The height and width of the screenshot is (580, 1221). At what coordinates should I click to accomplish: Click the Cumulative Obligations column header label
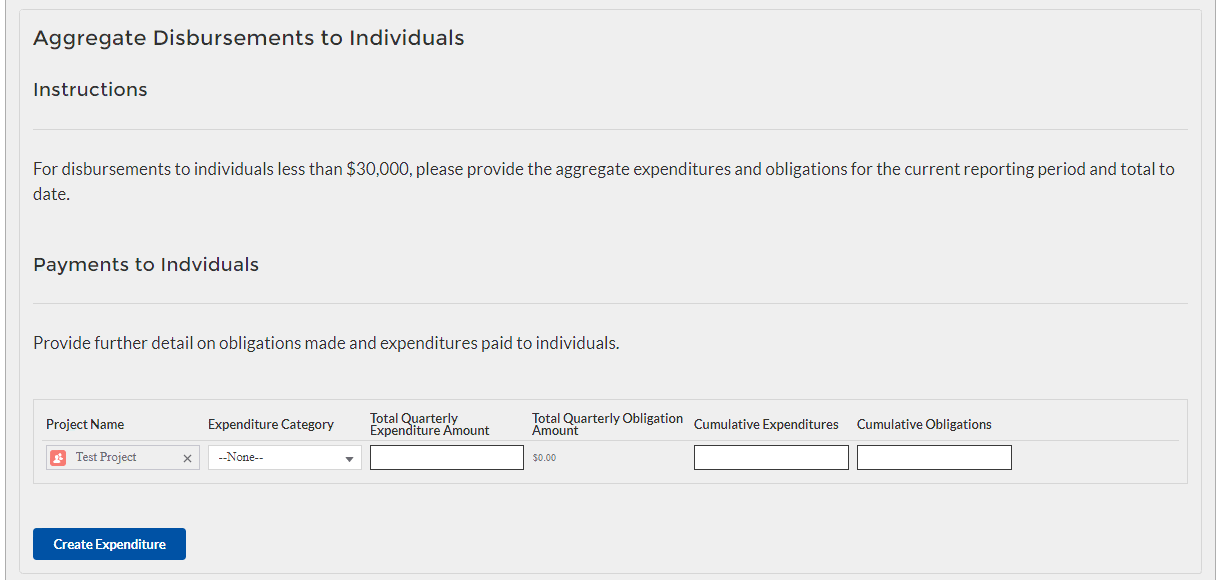pos(924,425)
